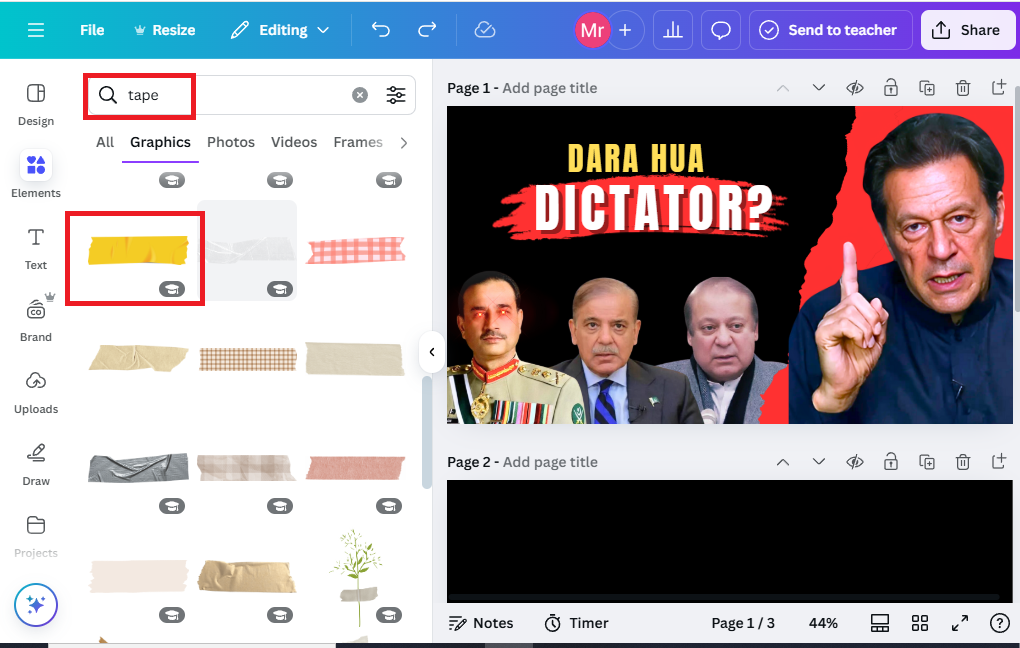Duplicate Page 1 using the copy icon

pyautogui.click(x=927, y=88)
